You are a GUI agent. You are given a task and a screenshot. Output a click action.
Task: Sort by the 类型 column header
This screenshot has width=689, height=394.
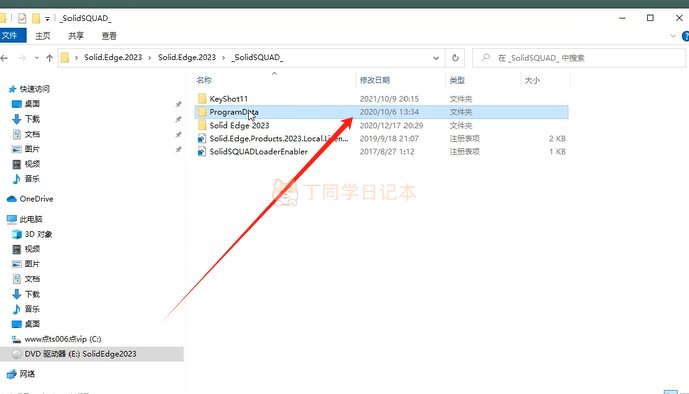[457, 80]
